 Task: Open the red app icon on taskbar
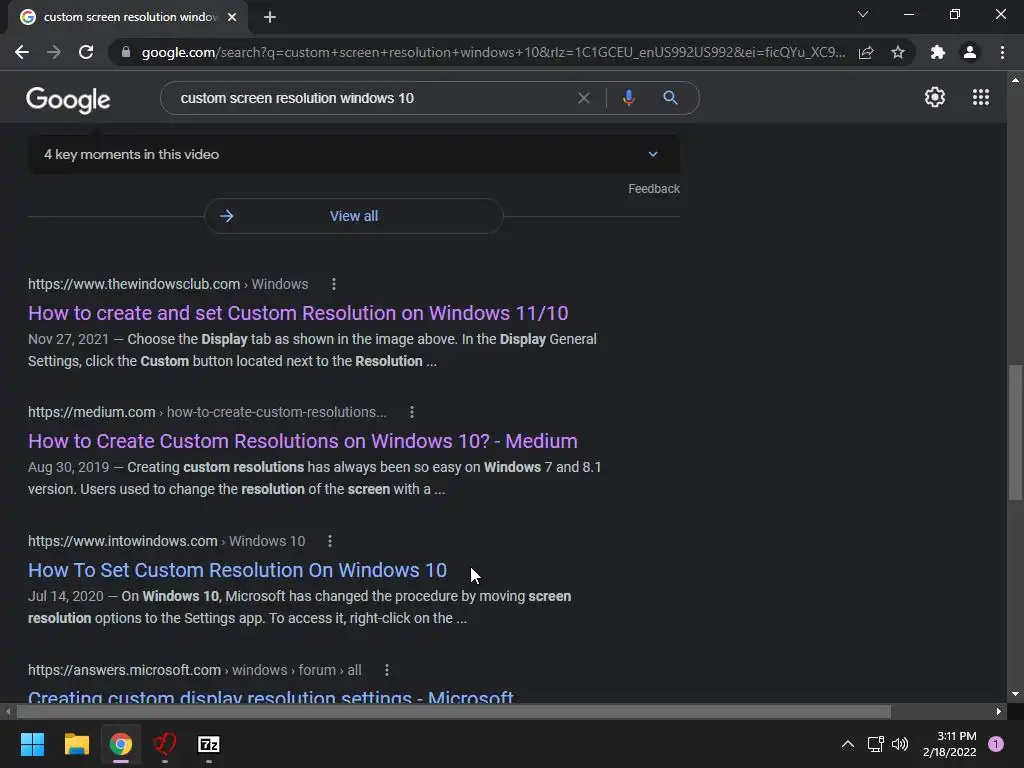165,744
